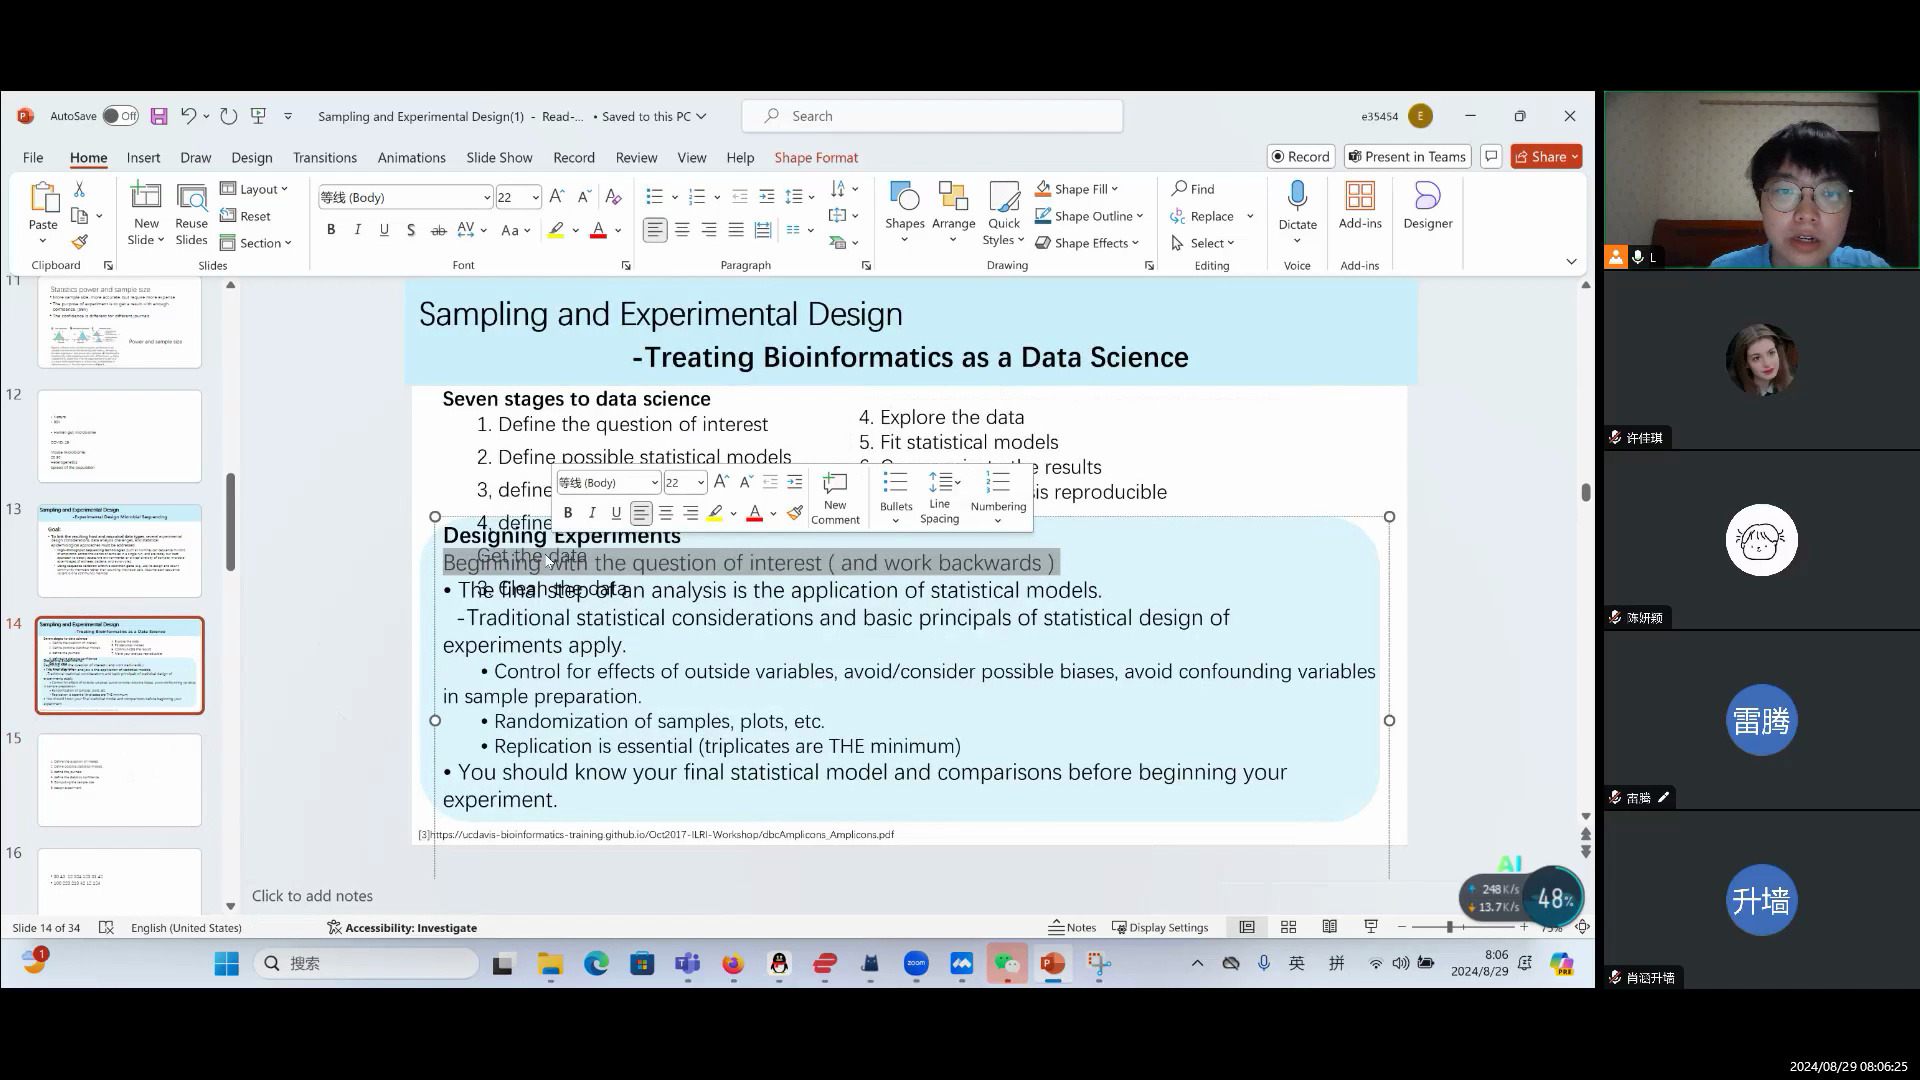Switch to Animations tab

[411, 157]
